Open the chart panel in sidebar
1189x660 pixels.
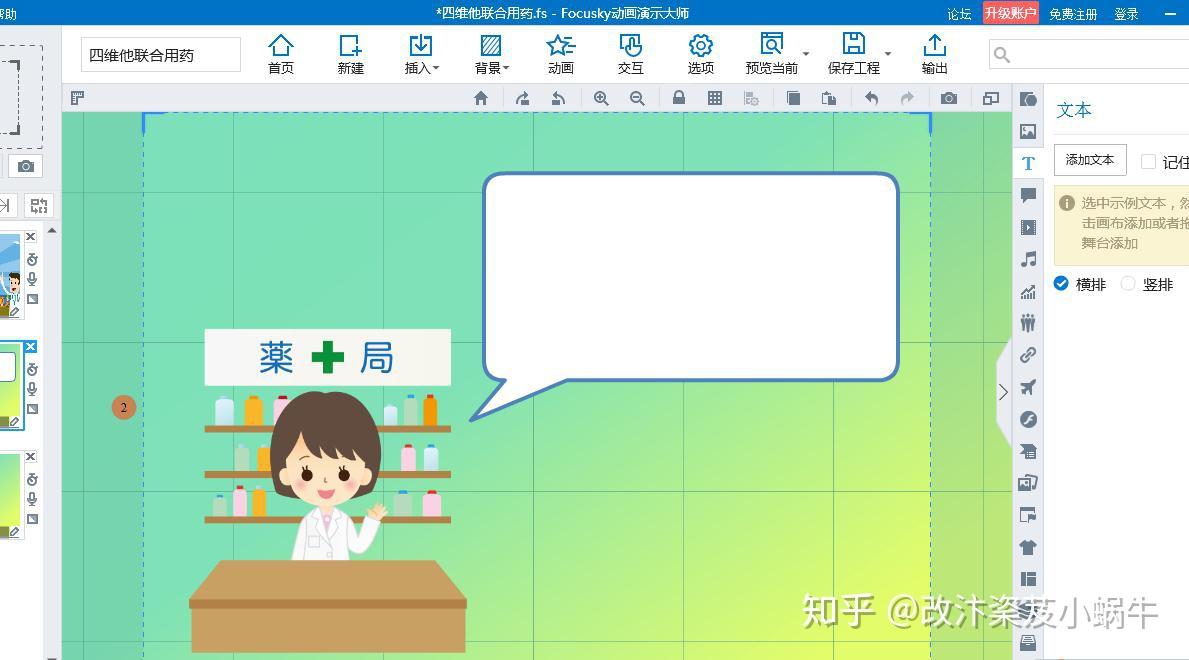(x=1028, y=291)
